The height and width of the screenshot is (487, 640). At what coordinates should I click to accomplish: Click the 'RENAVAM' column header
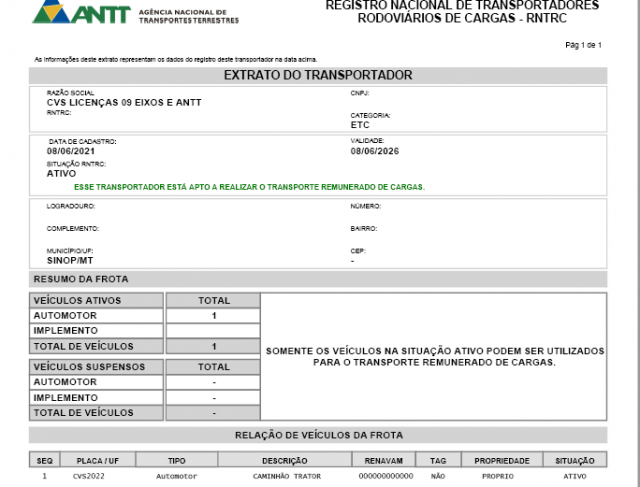384,461
